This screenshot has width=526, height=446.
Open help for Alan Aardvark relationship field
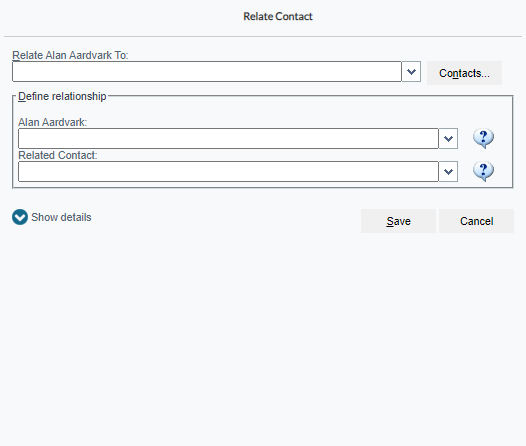pyautogui.click(x=483, y=138)
